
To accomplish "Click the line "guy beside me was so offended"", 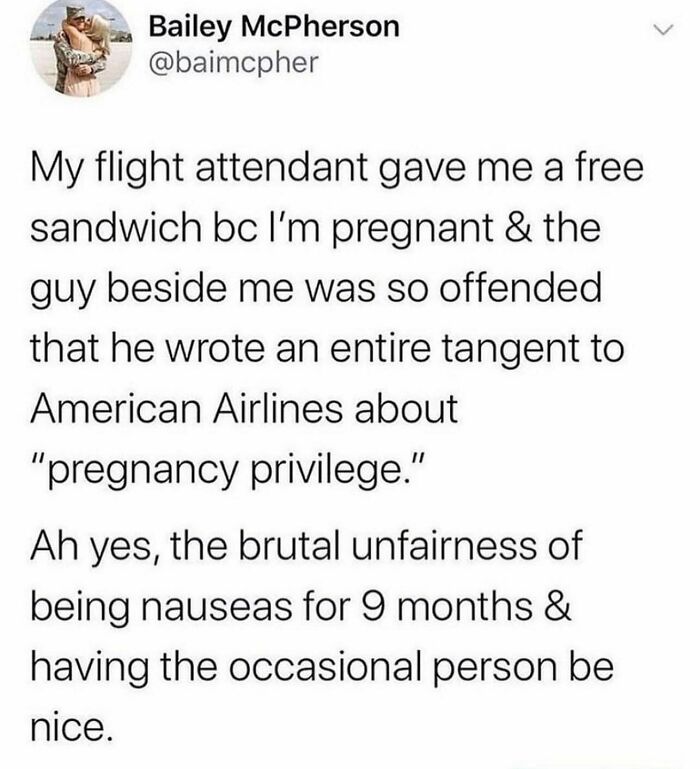I will (315, 288).
